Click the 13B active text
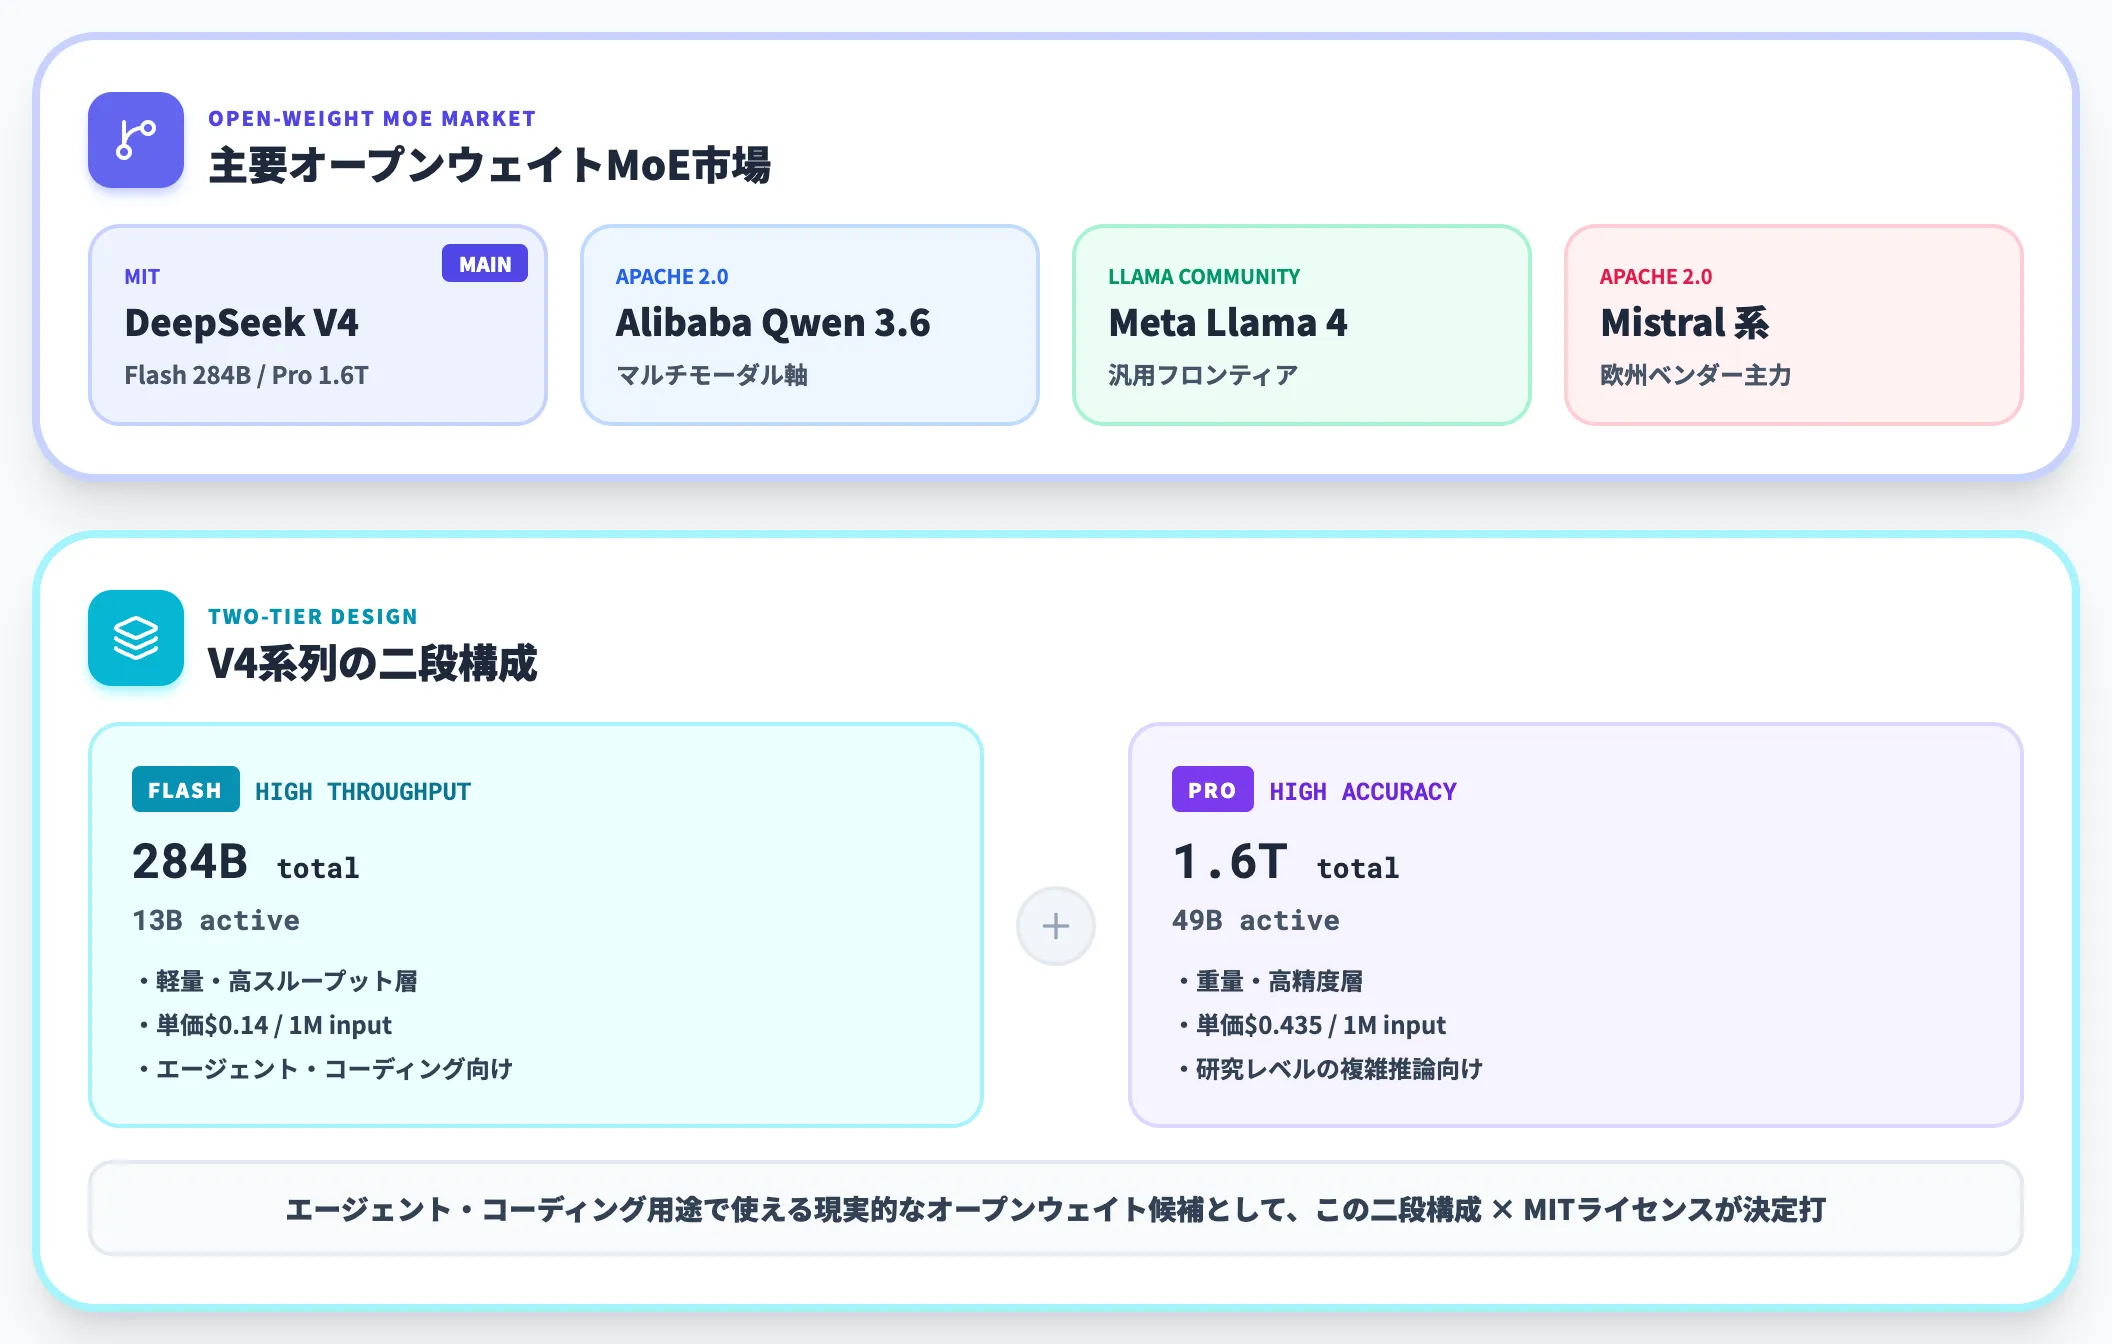Screen dimensions: 2112x1344 tap(216, 920)
